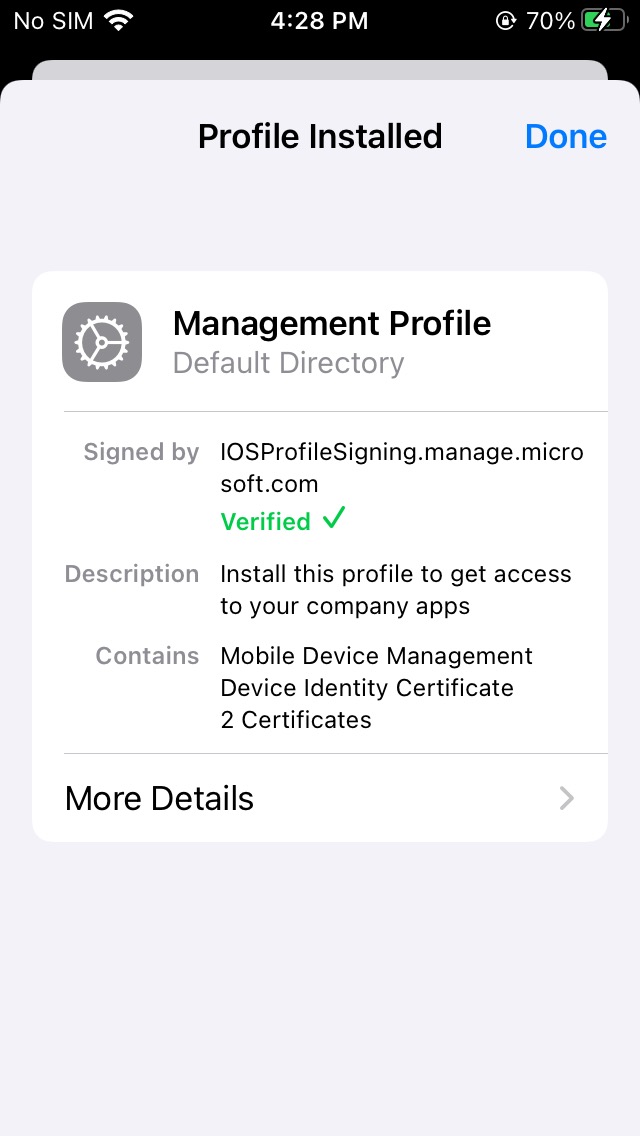Viewport: 640px width, 1136px height.
Task: Tap the 4:28 PM clock
Action: tap(320, 21)
